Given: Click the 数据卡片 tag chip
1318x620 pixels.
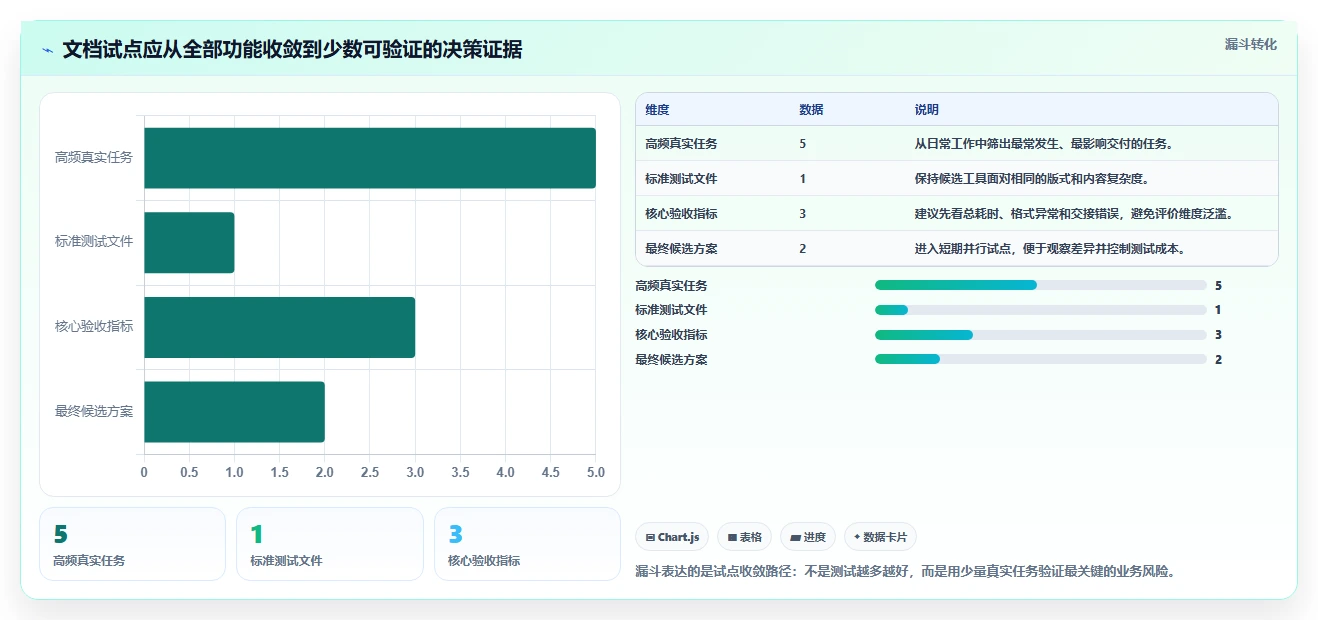Looking at the screenshot, I should pos(880,537).
